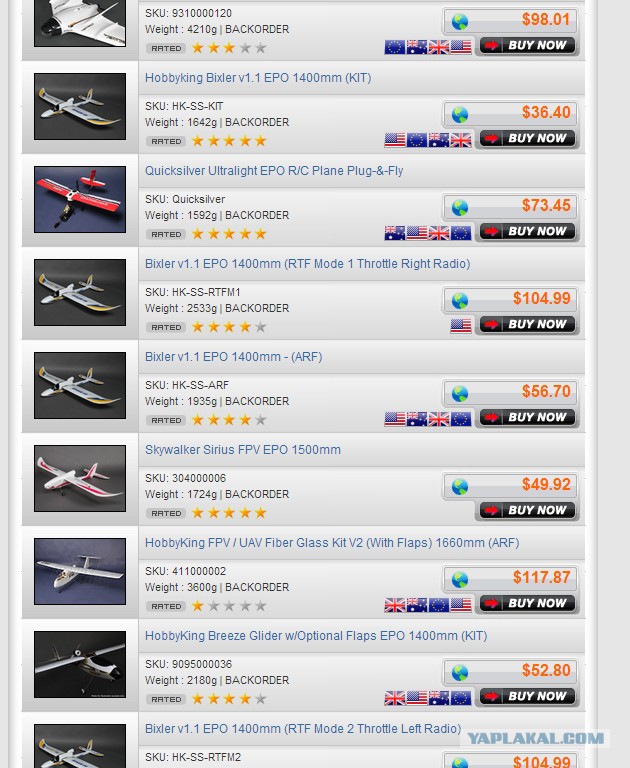Click the red Quicksilver plane thumbnail
Image resolution: width=630 pixels, height=768 pixels.
click(x=80, y=199)
